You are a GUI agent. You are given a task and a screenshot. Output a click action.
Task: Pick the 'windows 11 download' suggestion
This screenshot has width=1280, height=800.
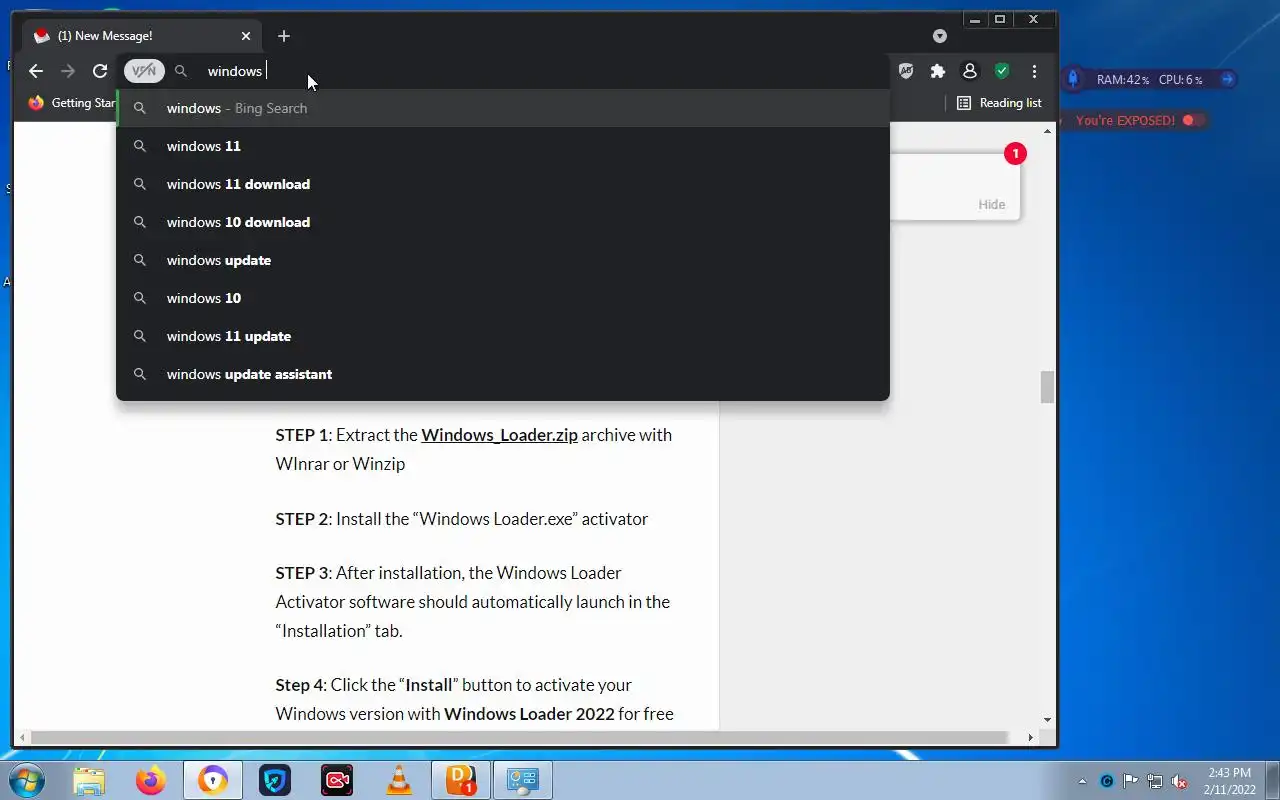point(503,184)
